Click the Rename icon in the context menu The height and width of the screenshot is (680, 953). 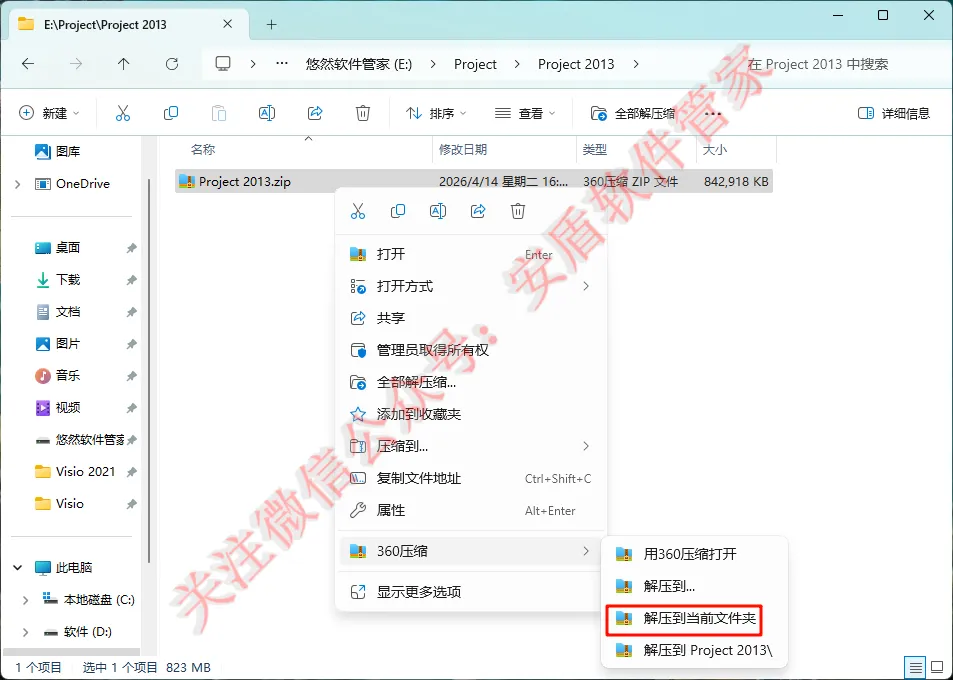click(438, 211)
